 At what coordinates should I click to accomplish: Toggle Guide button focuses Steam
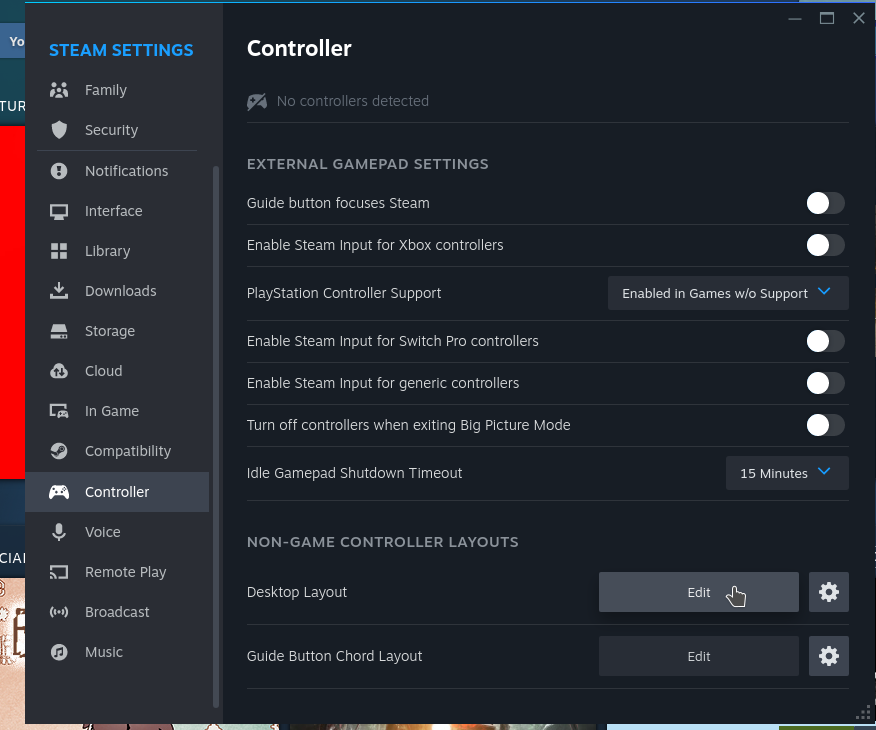(x=825, y=203)
